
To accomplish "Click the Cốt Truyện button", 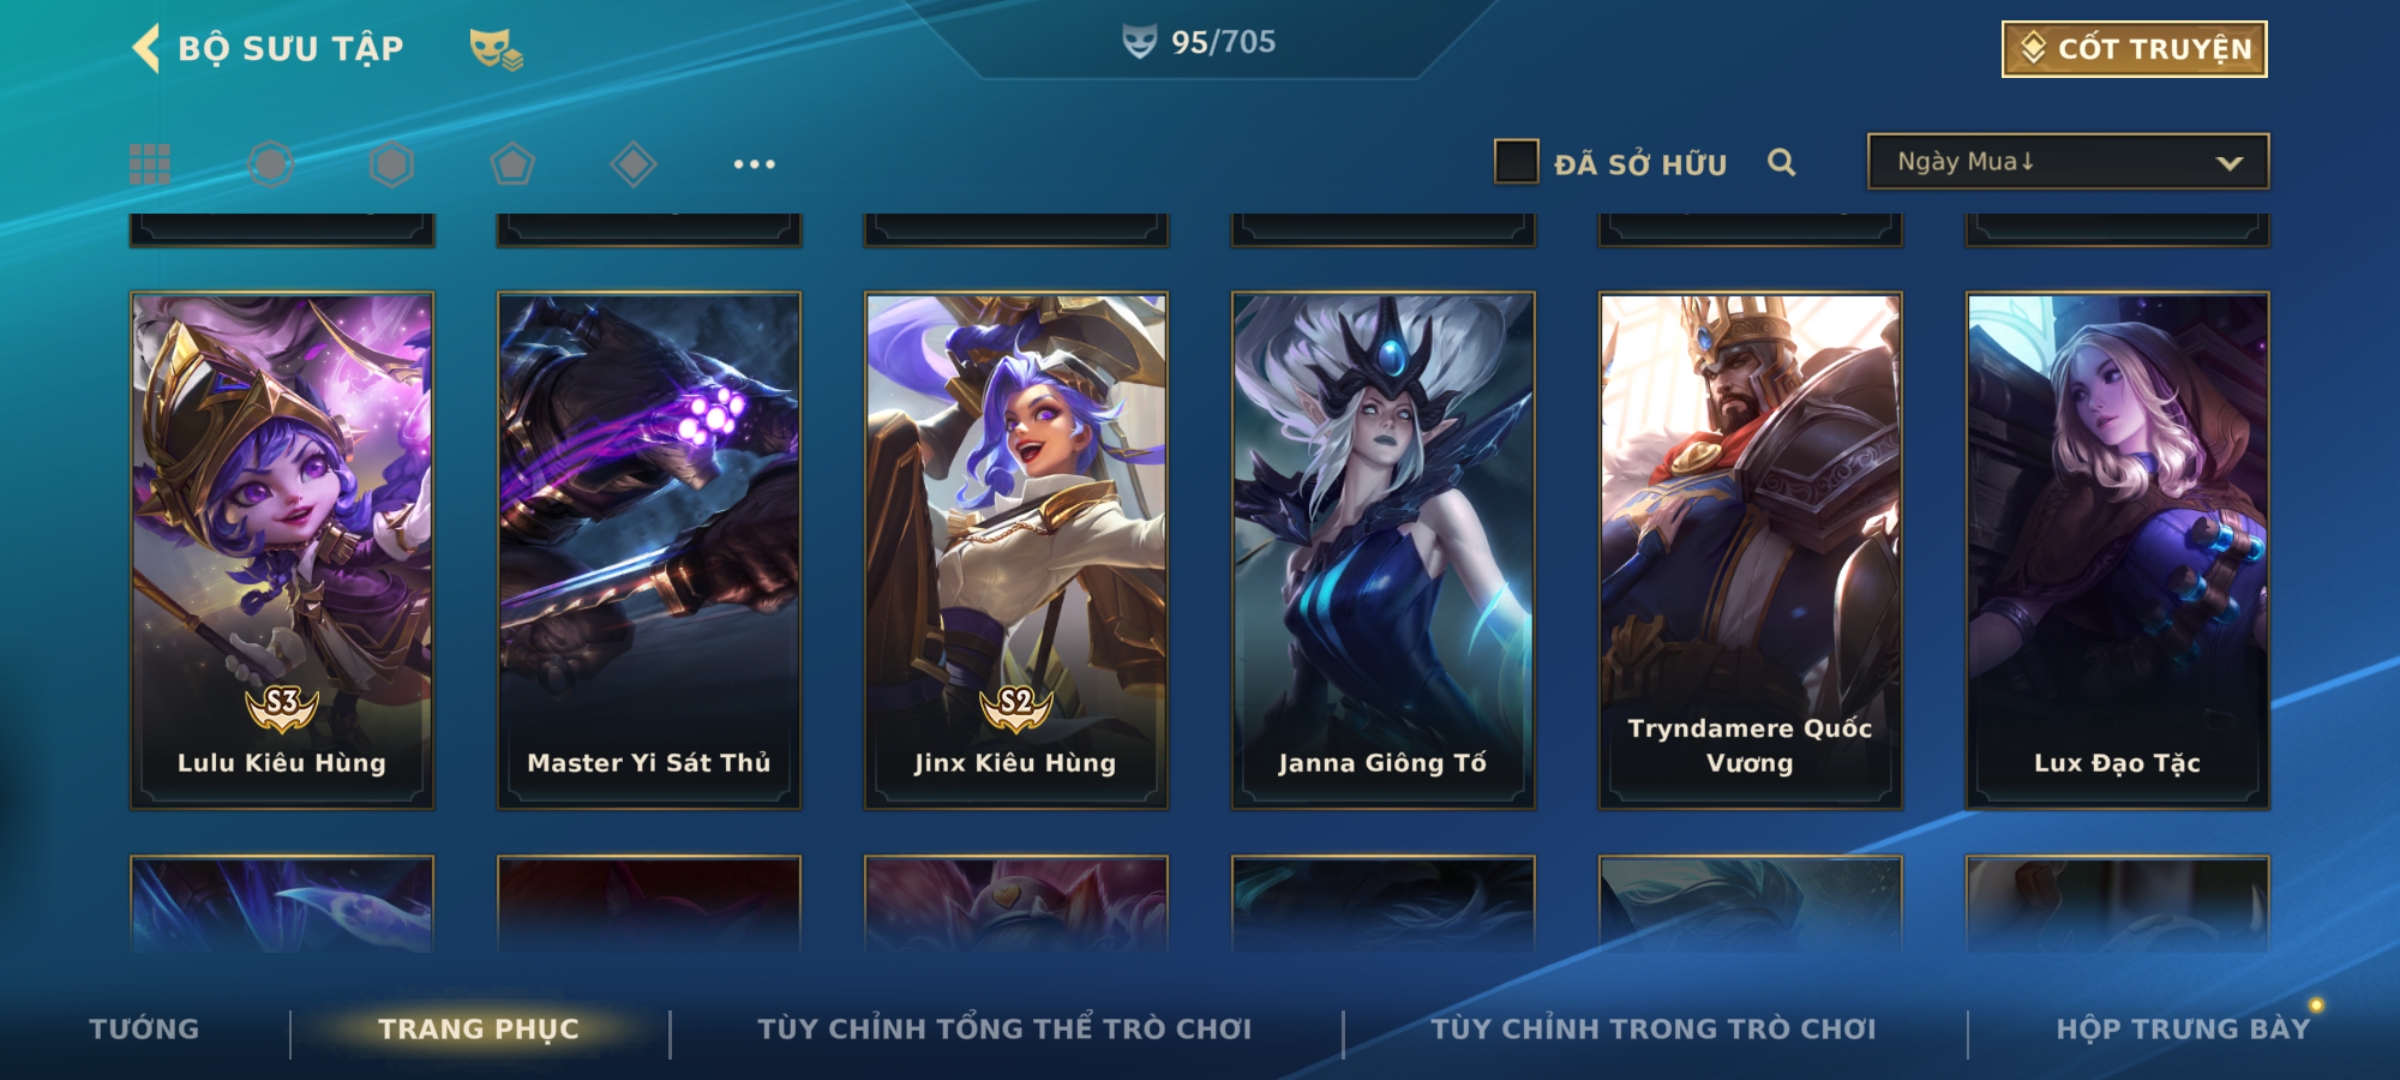I will (x=2134, y=49).
